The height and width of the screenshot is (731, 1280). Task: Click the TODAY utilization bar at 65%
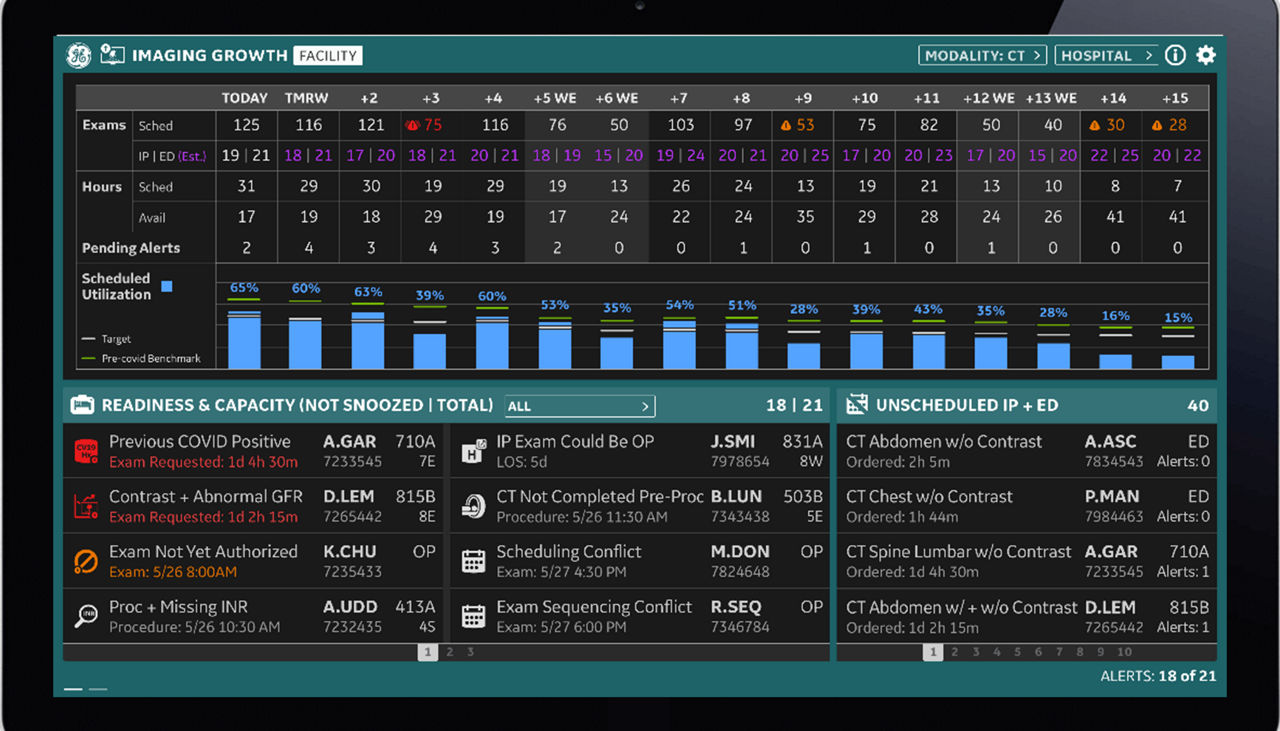[x=245, y=342]
